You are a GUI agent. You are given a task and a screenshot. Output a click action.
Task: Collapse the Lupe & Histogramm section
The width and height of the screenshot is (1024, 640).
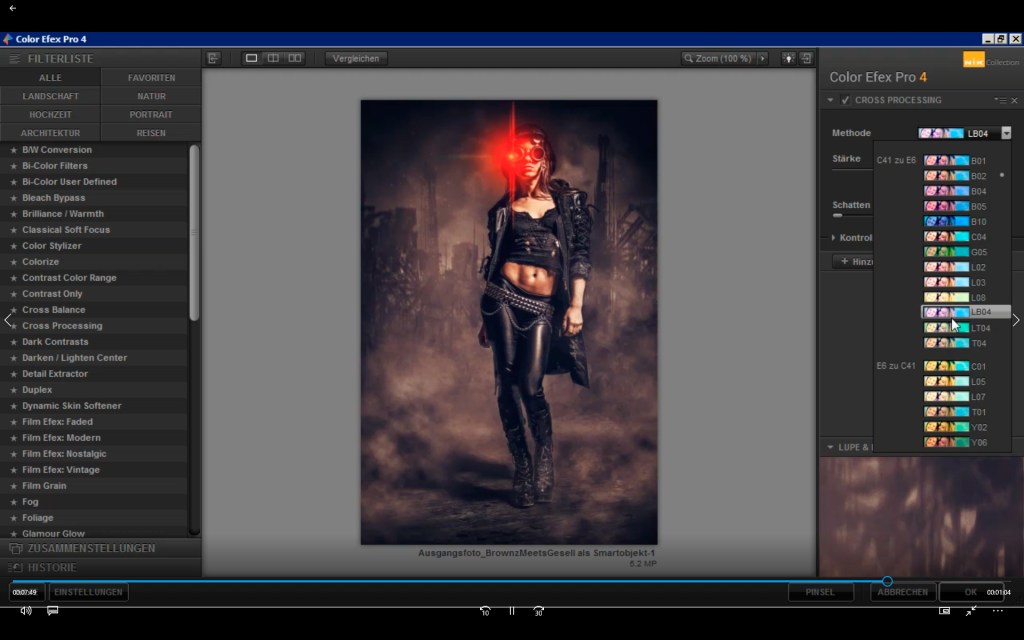[x=830, y=447]
